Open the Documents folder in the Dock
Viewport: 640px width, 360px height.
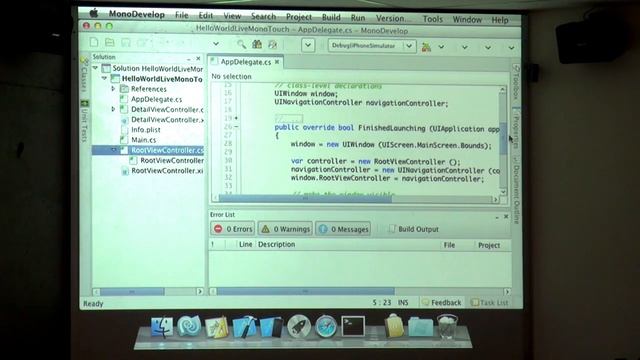pyautogui.click(x=420, y=327)
